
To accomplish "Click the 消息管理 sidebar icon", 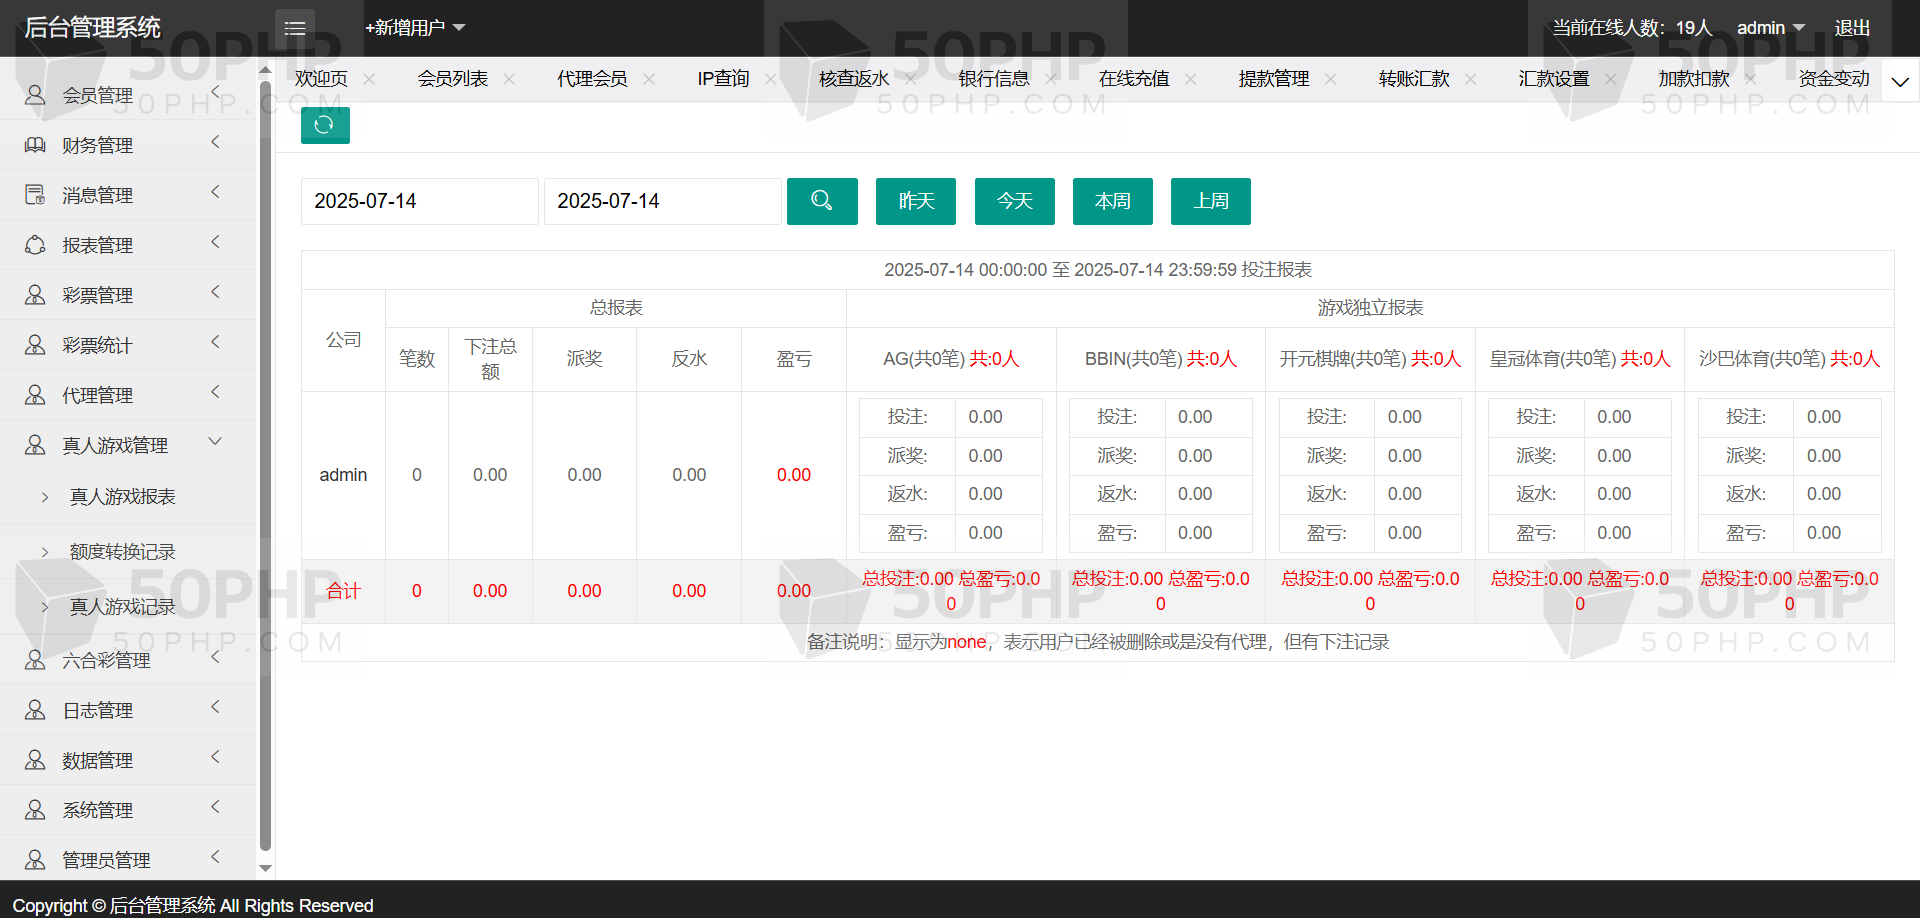I will [x=35, y=195].
